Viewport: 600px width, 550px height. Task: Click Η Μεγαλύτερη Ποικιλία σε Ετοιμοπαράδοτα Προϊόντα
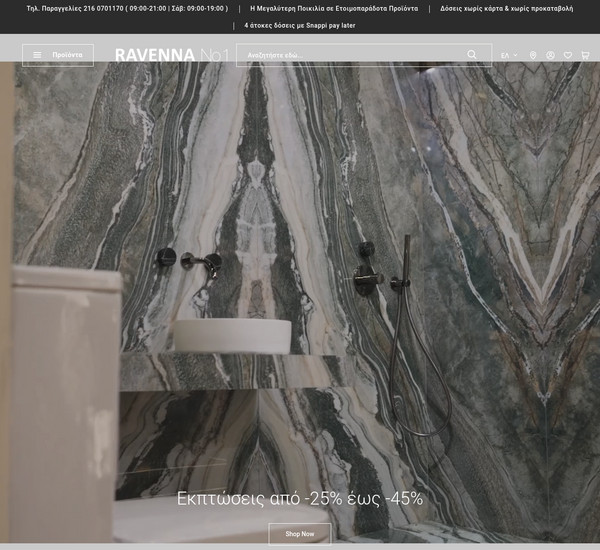coord(334,8)
